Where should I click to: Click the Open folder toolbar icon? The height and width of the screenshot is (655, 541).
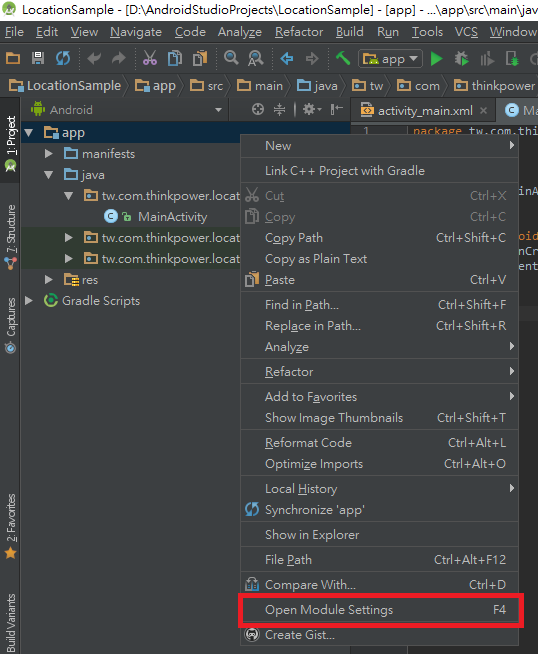pyautogui.click(x=13, y=58)
